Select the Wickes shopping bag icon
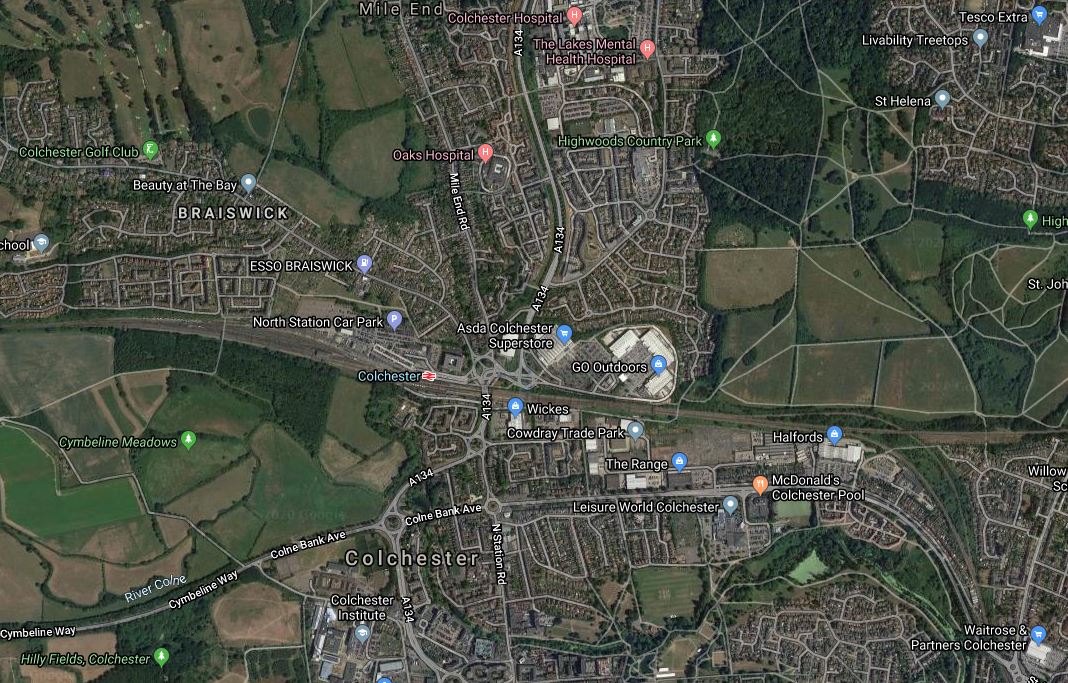 pyautogui.click(x=516, y=407)
